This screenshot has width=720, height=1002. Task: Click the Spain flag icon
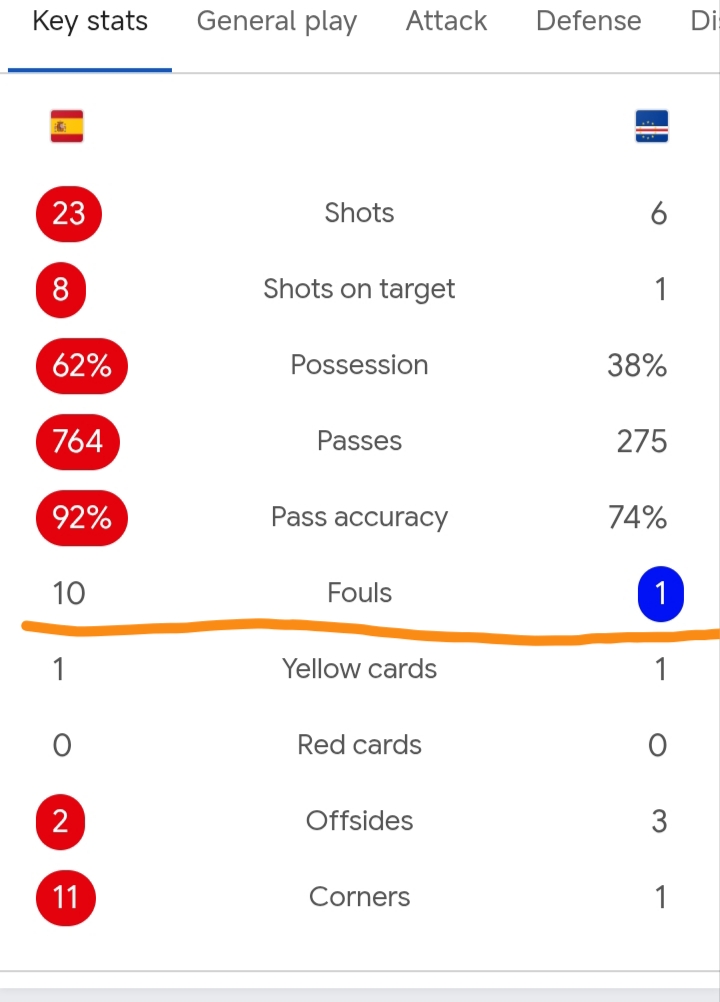(x=67, y=126)
